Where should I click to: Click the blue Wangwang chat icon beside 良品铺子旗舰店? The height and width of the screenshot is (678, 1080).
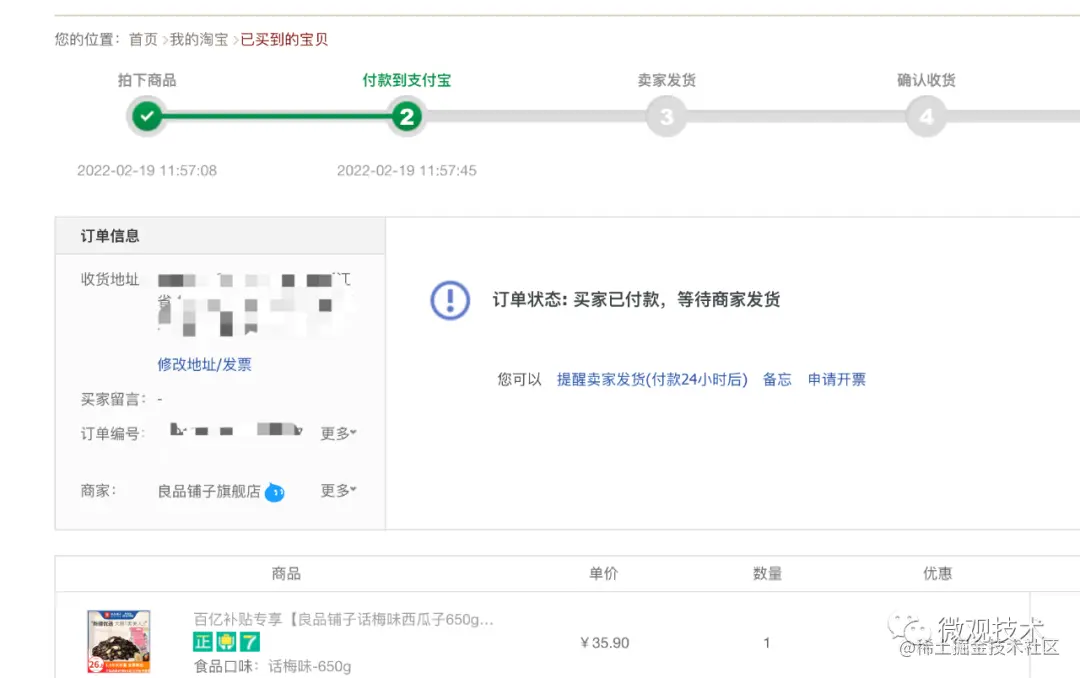pos(276,492)
